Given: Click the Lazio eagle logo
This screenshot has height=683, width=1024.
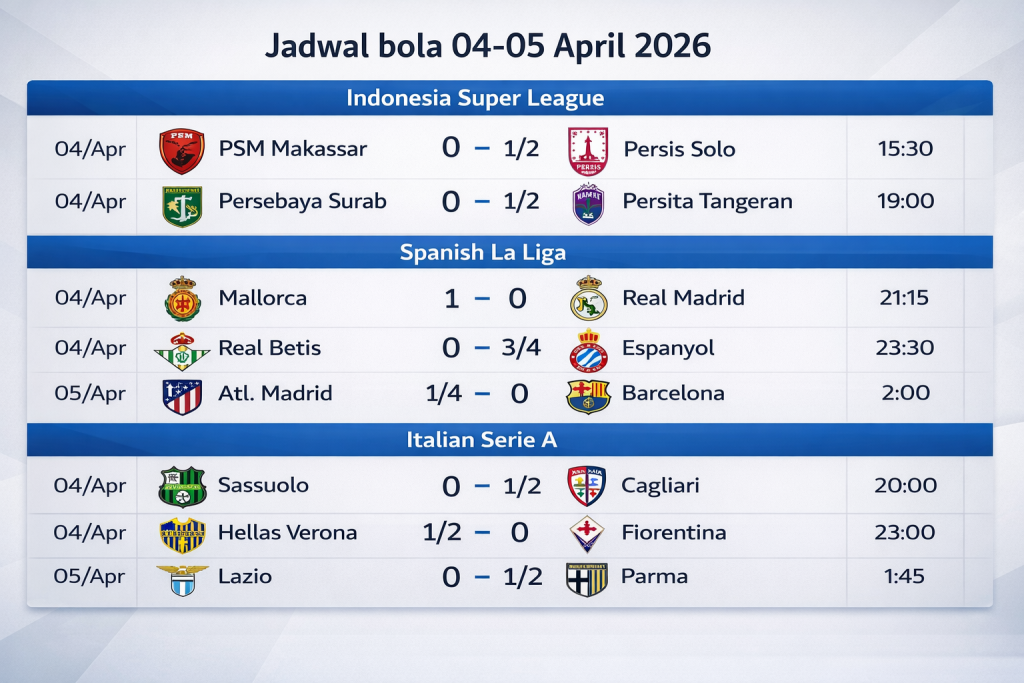Looking at the screenshot, I should click(x=182, y=577).
